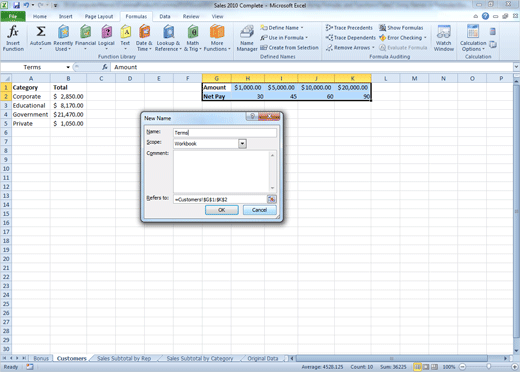Switch to the Review tab

(x=191, y=16)
